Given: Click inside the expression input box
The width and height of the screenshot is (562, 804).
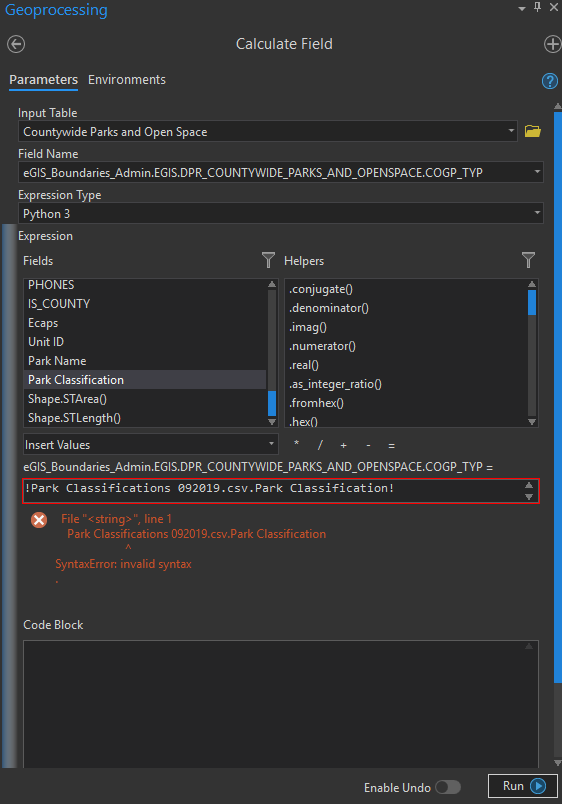Looking at the screenshot, I should [x=274, y=491].
